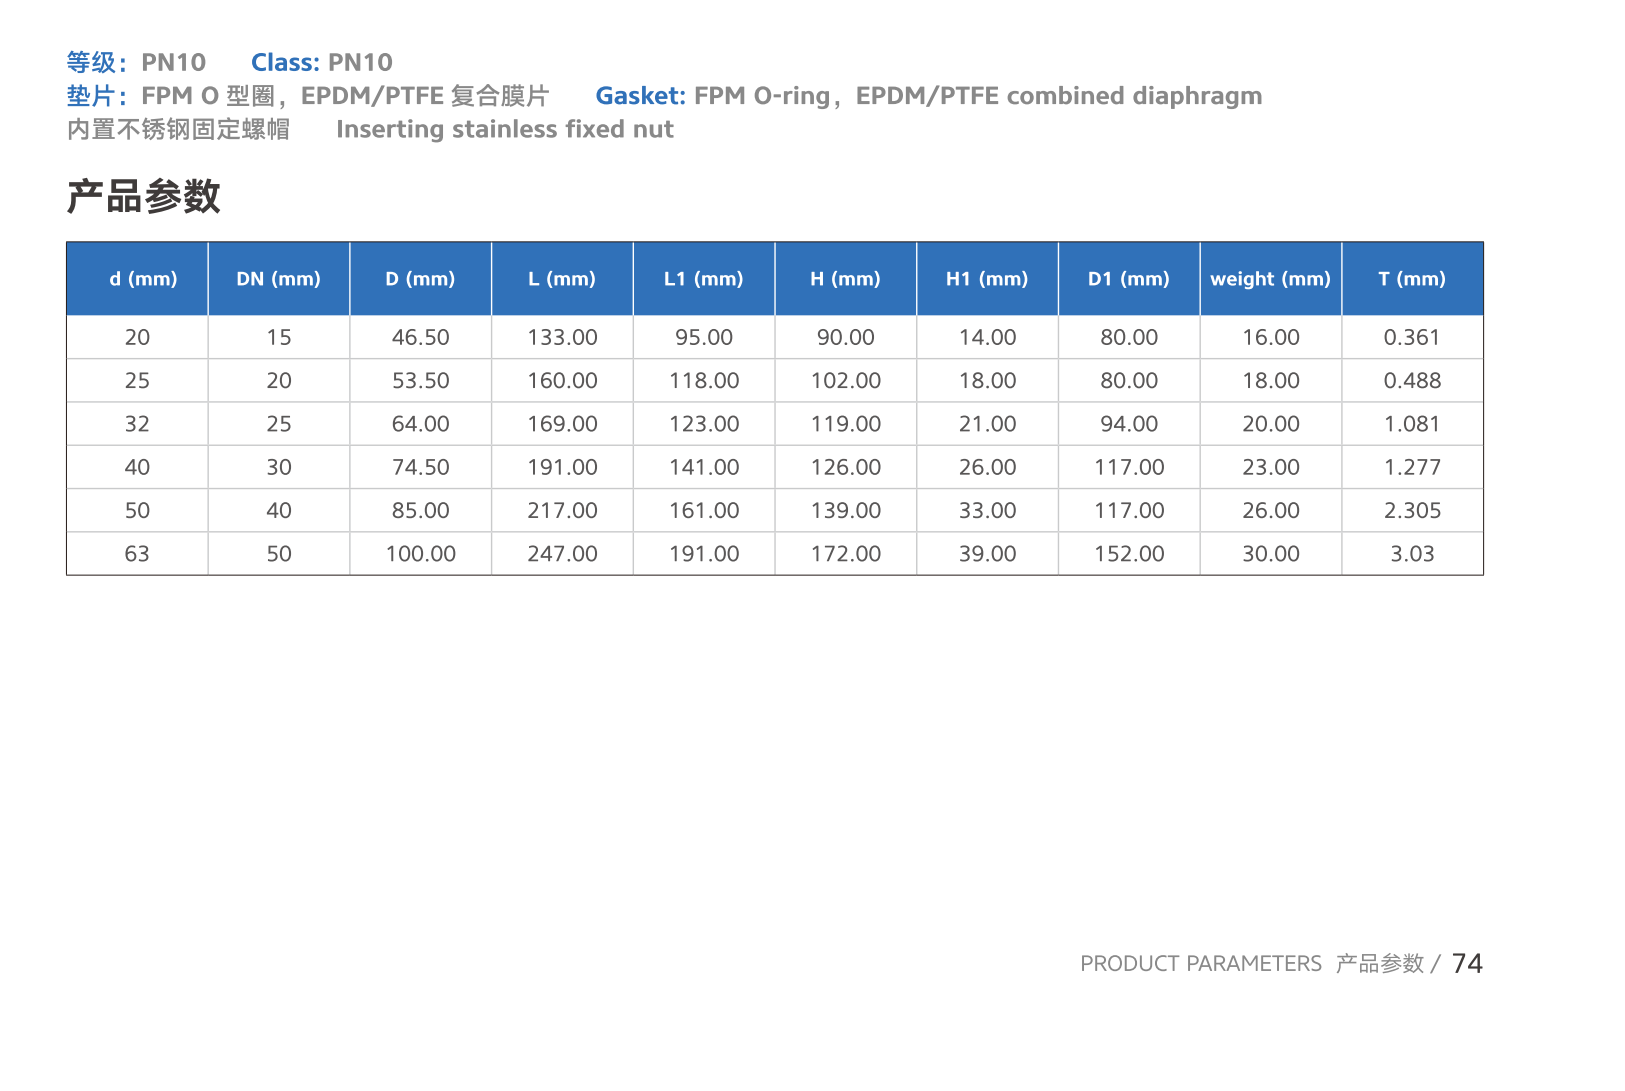This screenshot has width=1625, height=1091.
Task: Click the 'H (mm)' column header
Action: 846,279
